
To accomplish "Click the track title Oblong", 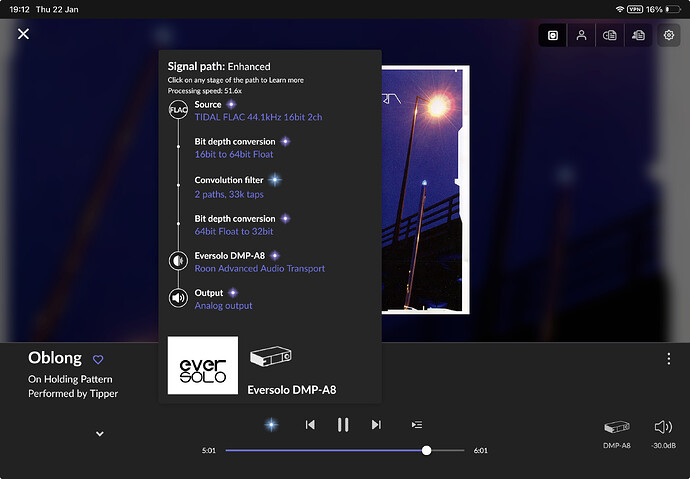I will click(55, 358).
